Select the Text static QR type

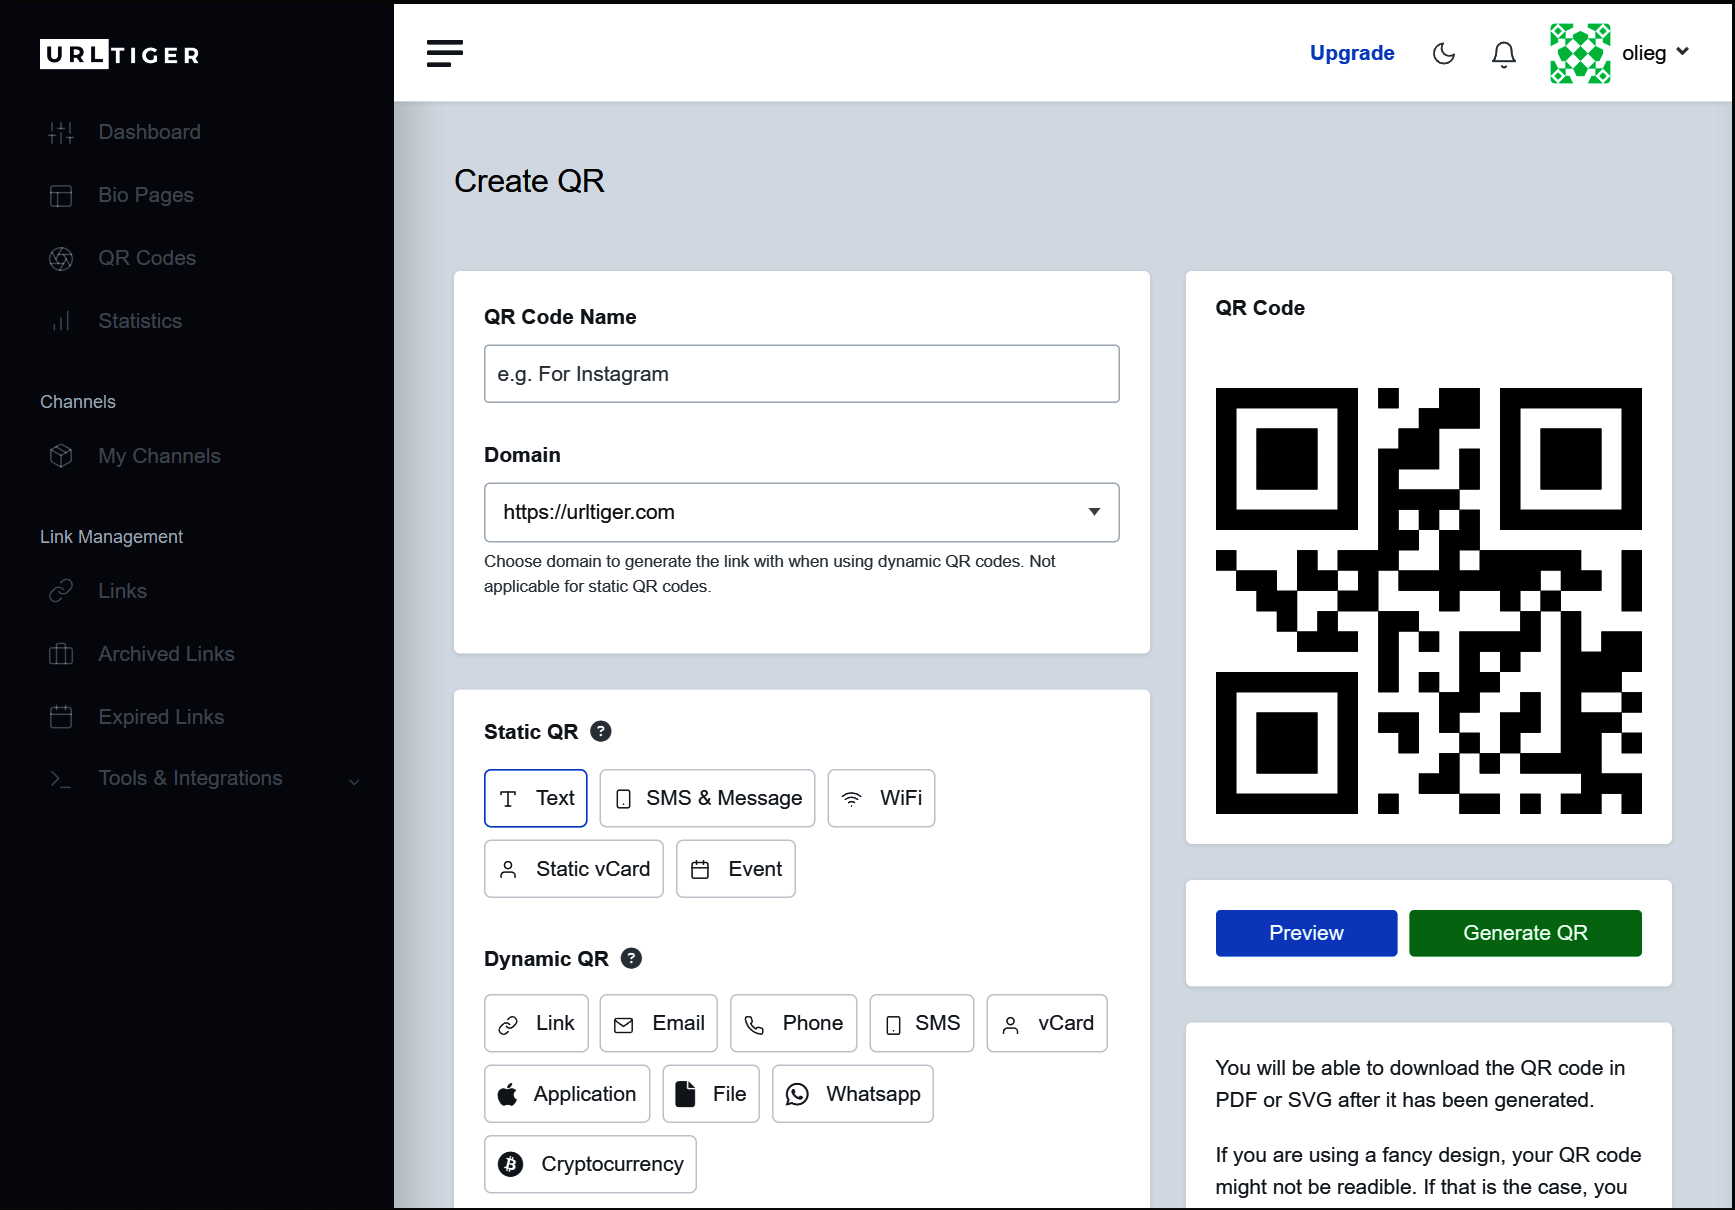click(x=536, y=798)
